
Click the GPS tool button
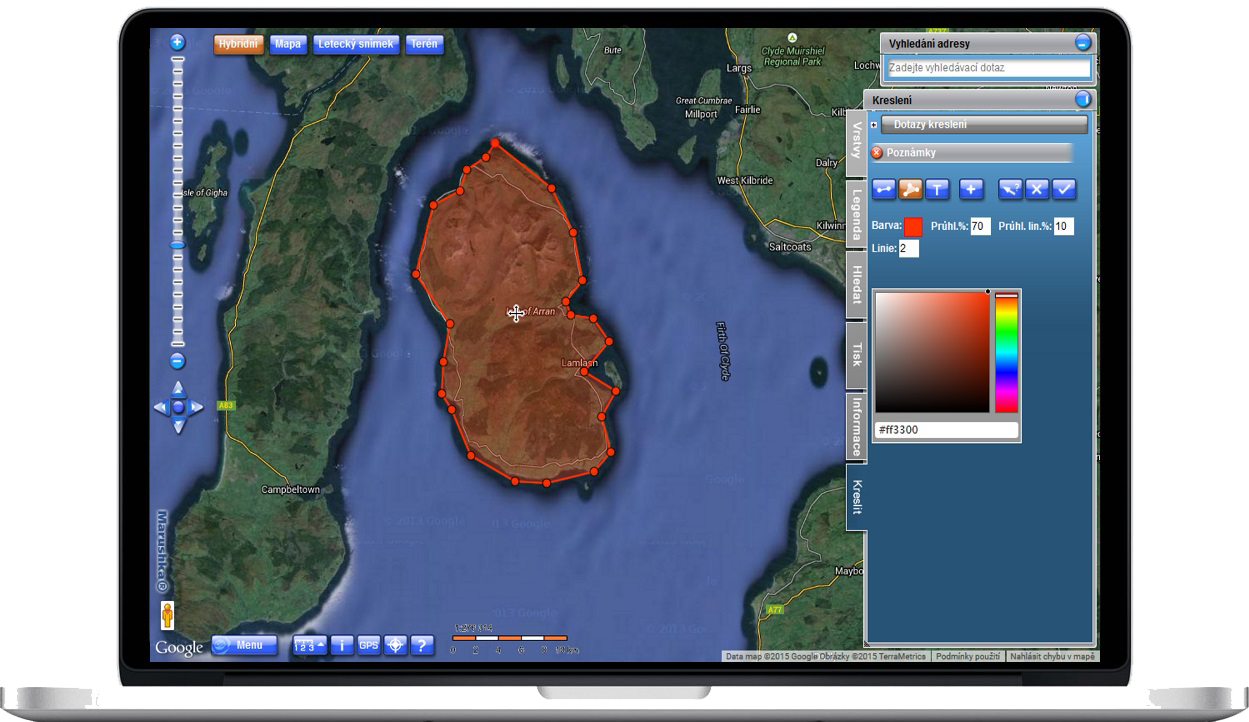tap(369, 646)
